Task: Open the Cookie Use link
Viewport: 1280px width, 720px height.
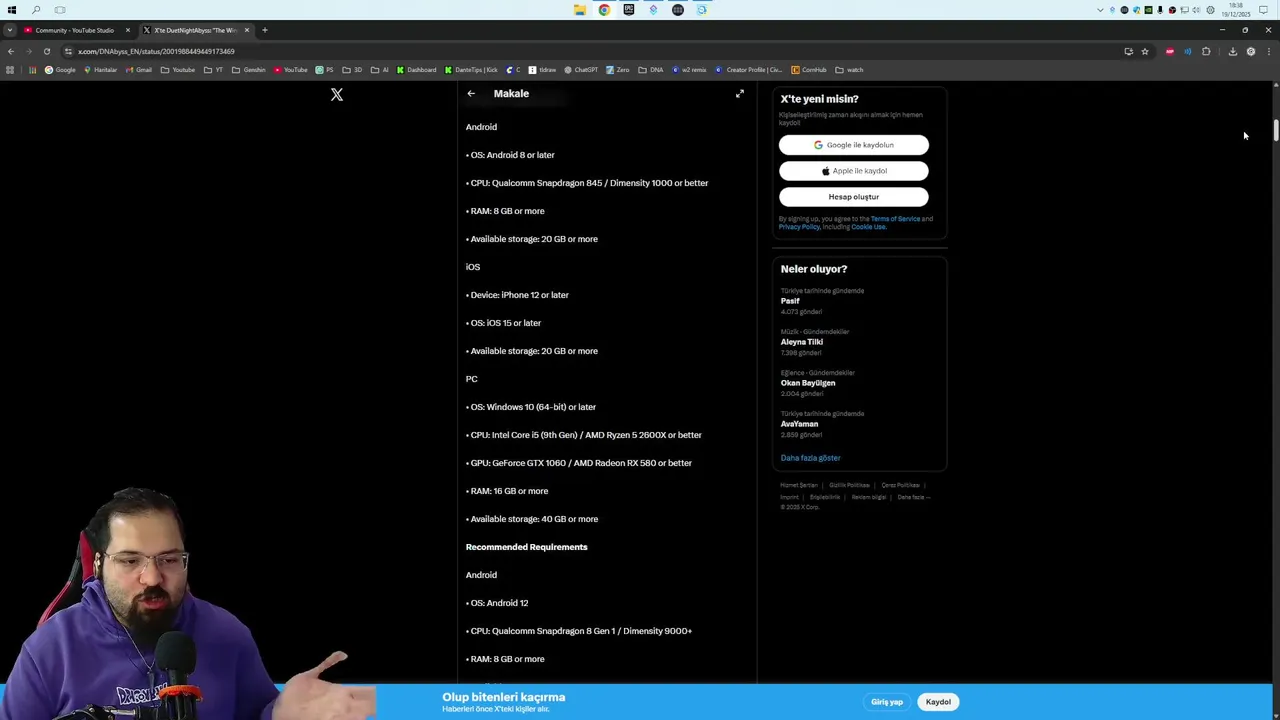Action: point(868,227)
